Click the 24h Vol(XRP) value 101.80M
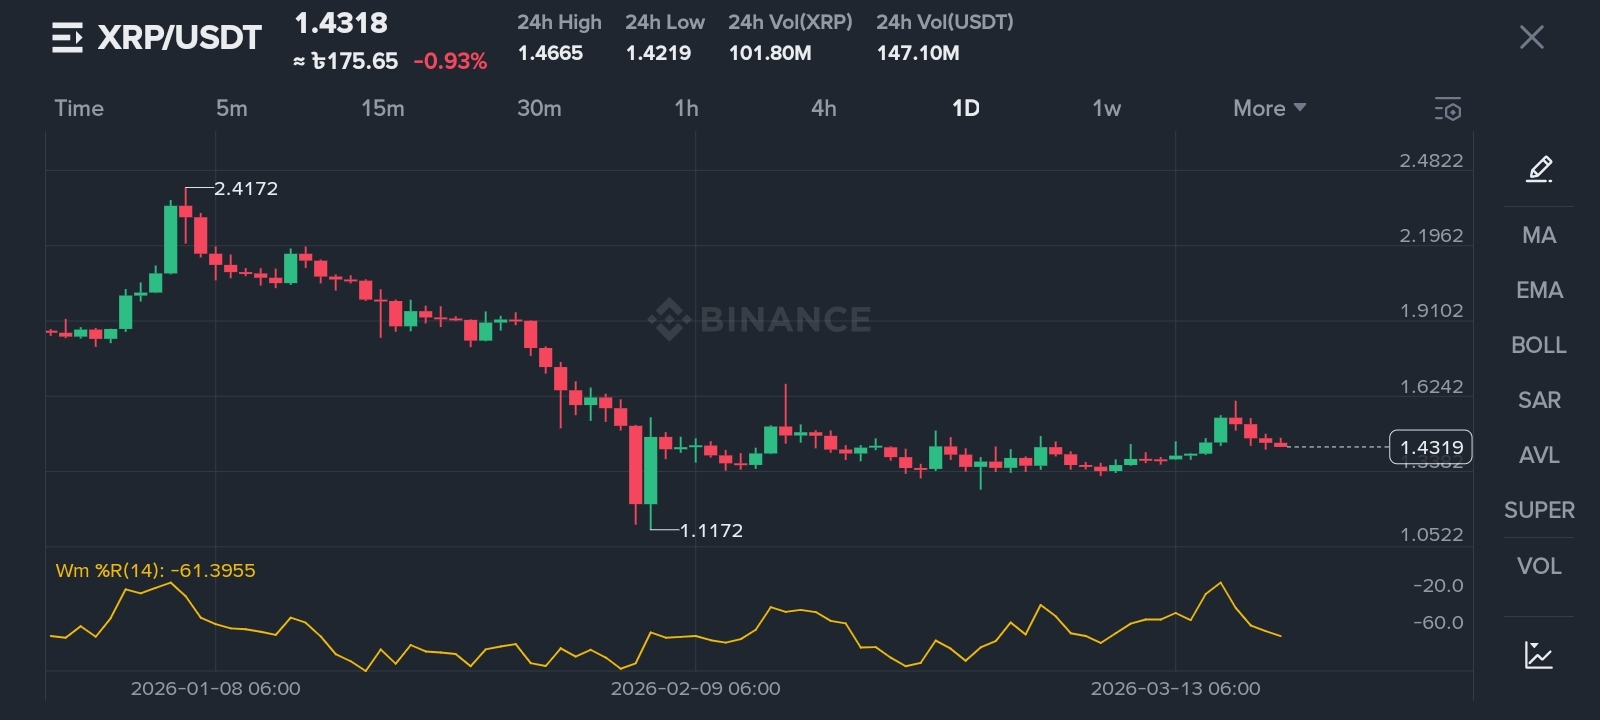This screenshot has height=720, width=1600. pos(770,53)
